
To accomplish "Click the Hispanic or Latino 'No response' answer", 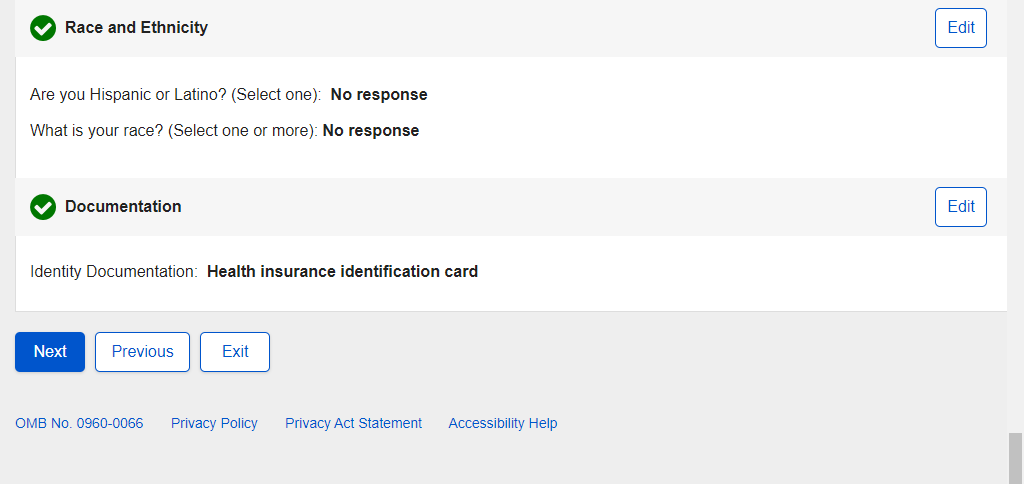I will tap(379, 95).
